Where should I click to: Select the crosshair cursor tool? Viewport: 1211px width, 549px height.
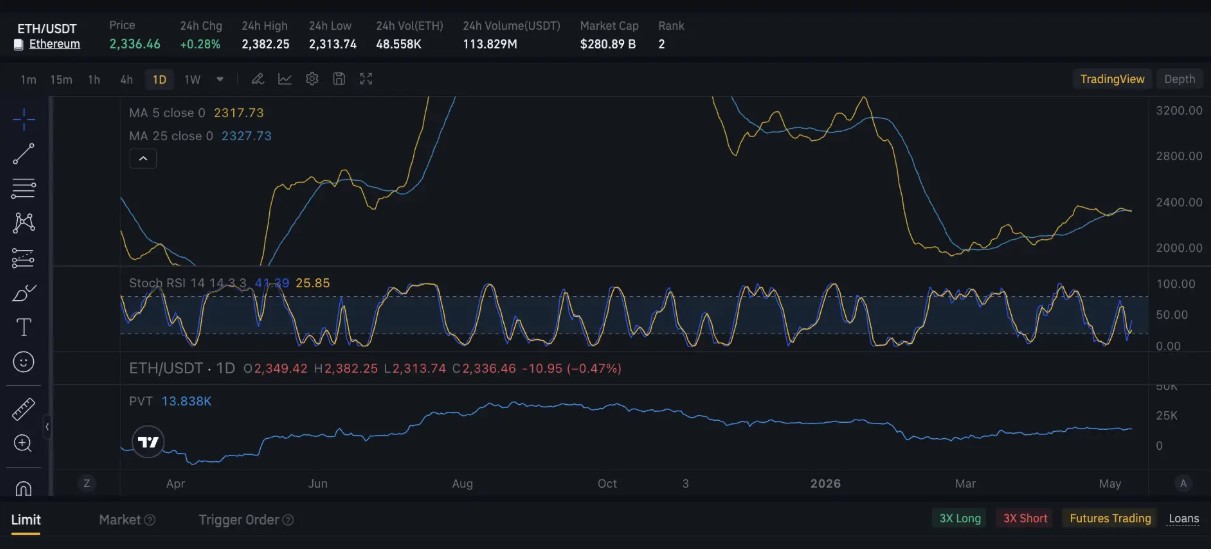point(24,119)
